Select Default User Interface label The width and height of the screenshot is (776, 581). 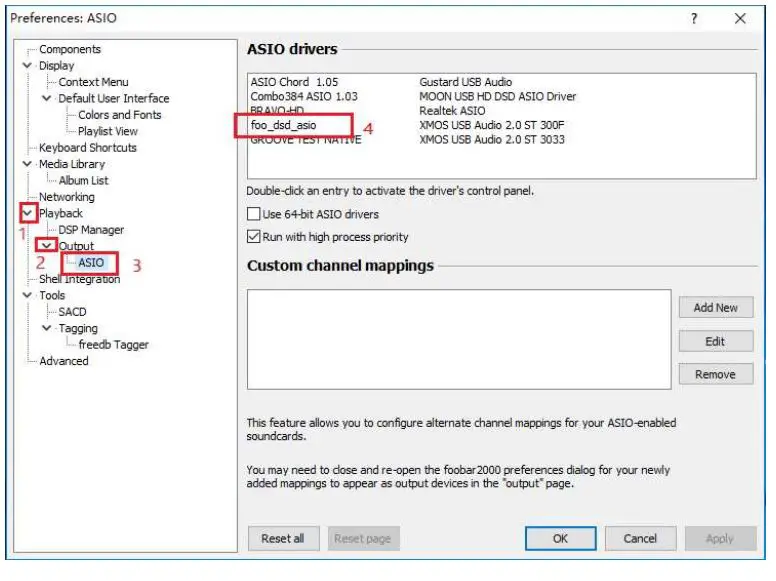[x=114, y=98]
